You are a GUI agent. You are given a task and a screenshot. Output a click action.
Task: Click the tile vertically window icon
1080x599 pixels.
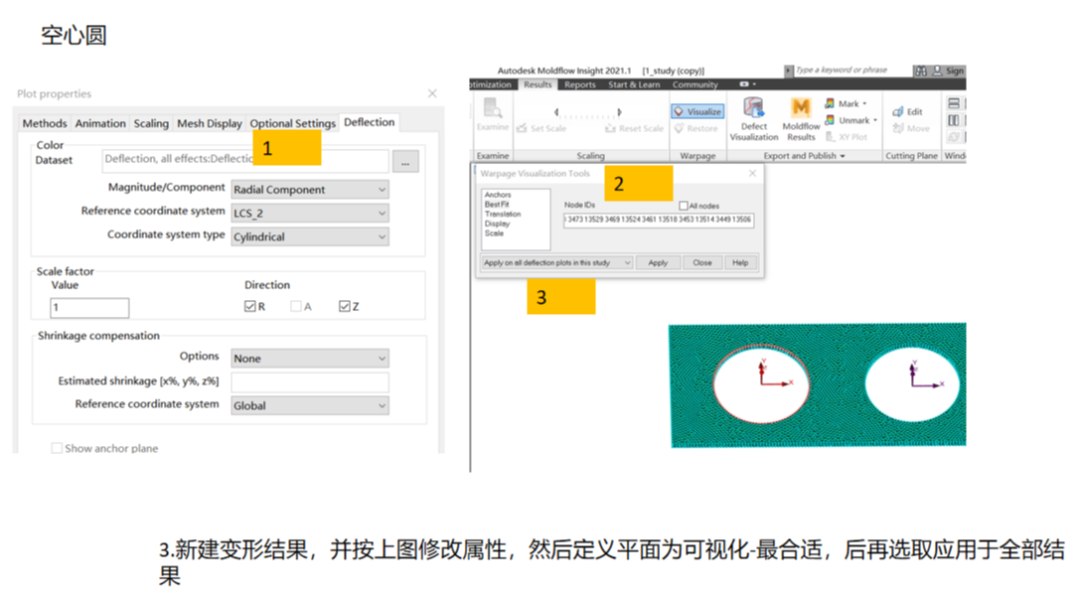(x=954, y=120)
